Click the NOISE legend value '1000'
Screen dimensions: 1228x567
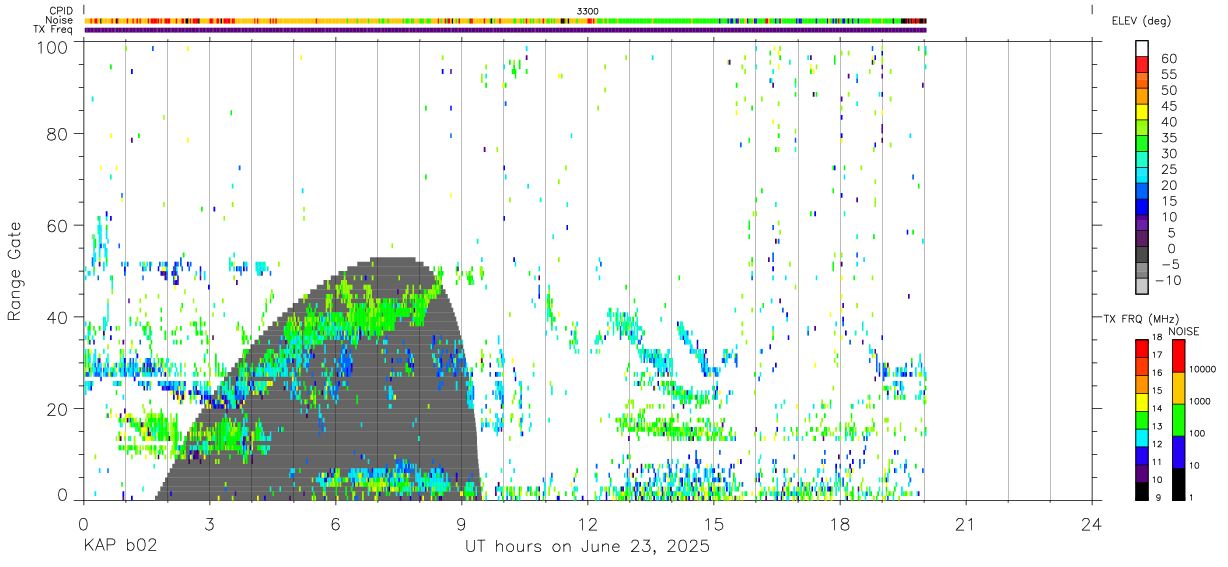click(x=1199, y=402)
